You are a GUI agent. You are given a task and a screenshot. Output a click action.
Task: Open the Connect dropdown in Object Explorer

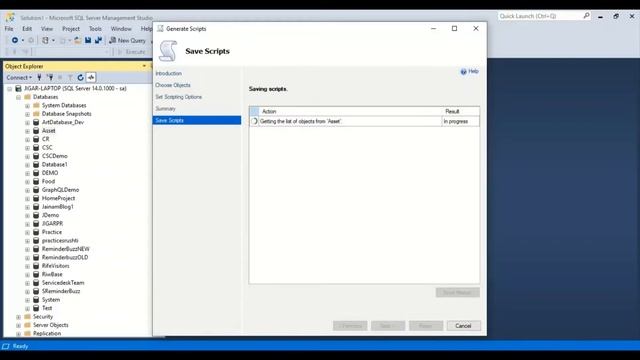coord(19,77)
